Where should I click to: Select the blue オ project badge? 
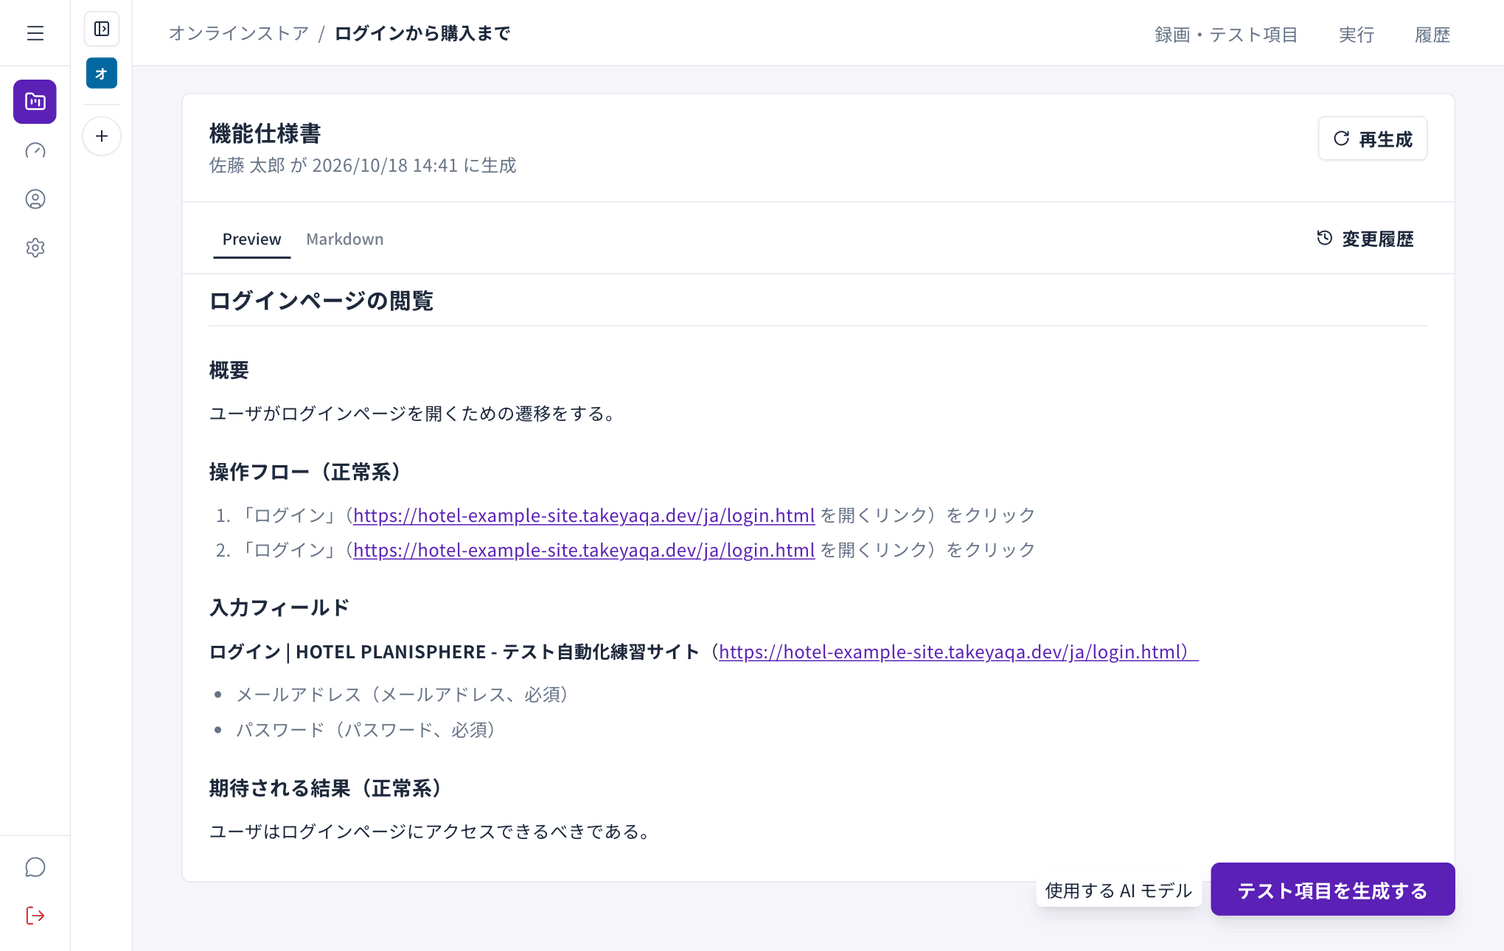point(102,73)
